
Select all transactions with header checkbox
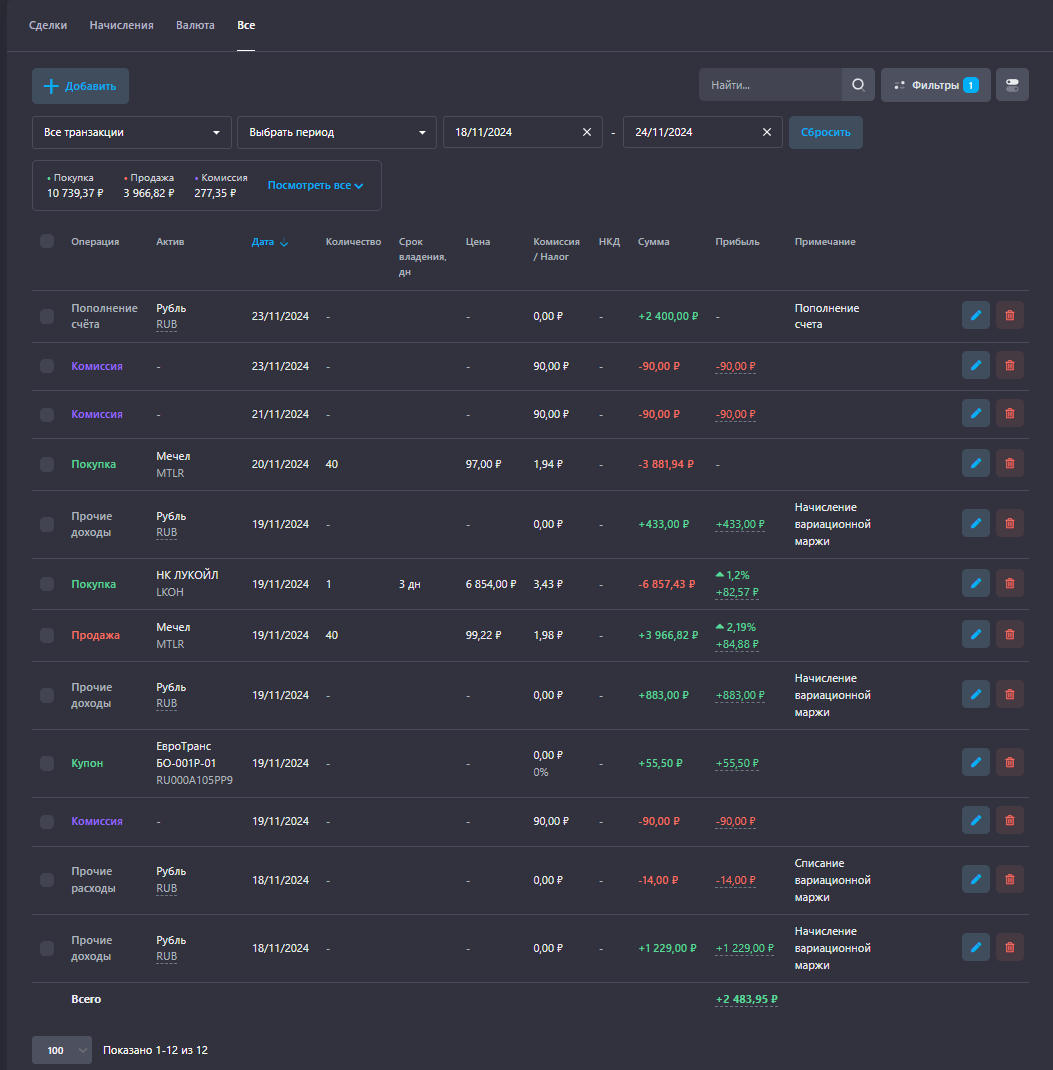pyautogui.click(x=47, y=241)
